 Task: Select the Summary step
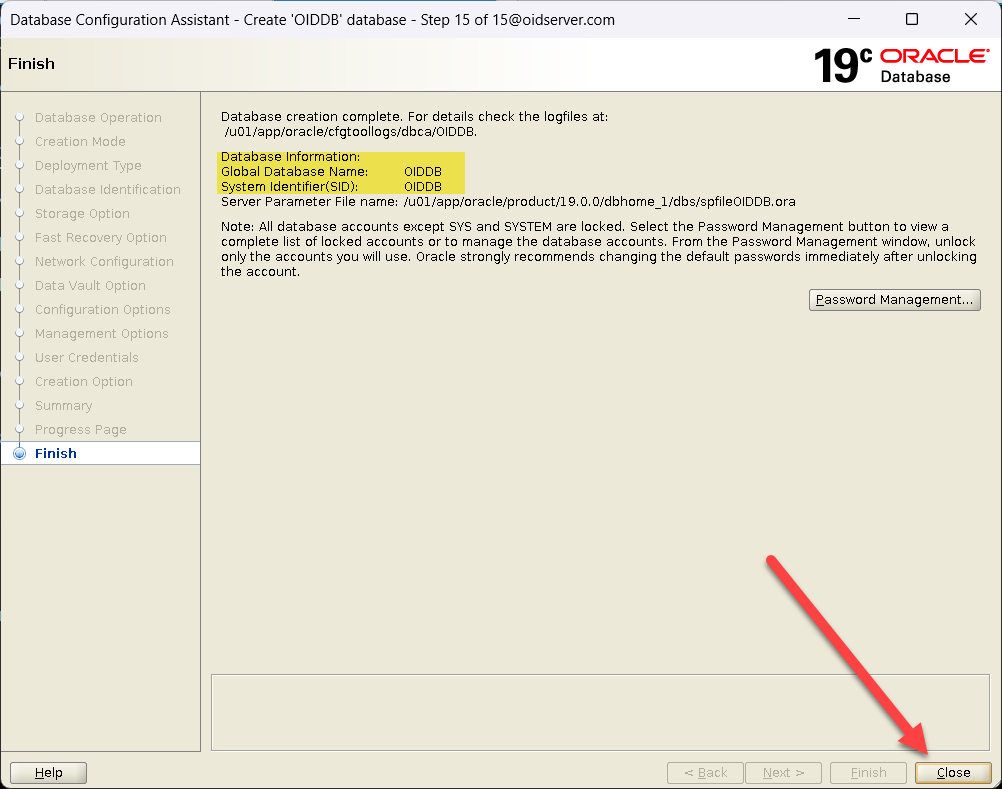coord(63,405)
